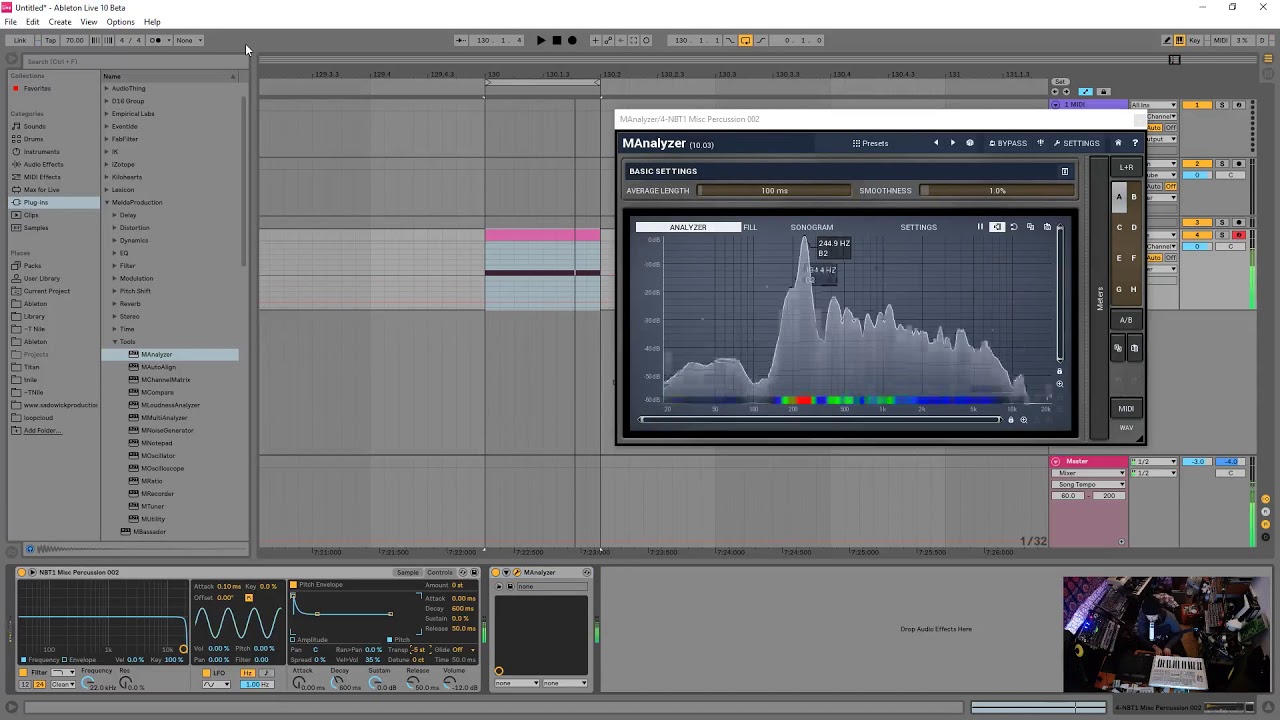The width and height of the screenshot is (1280, 720).
Task: Expand the iZotope folder
Action: click(107, 164)
